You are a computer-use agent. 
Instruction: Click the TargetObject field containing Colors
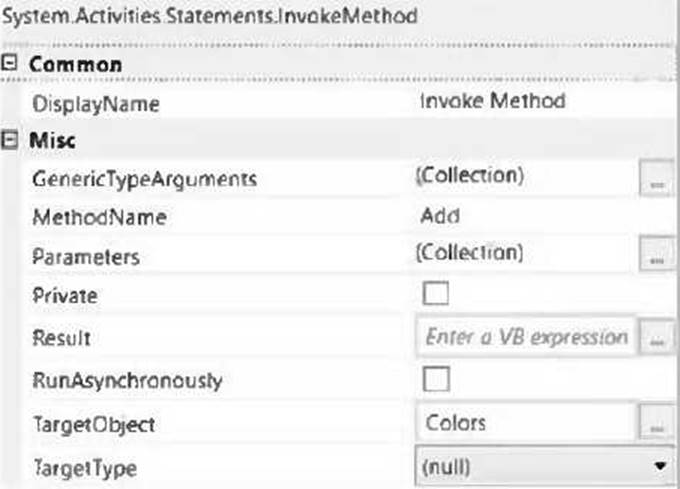point(525,423)
